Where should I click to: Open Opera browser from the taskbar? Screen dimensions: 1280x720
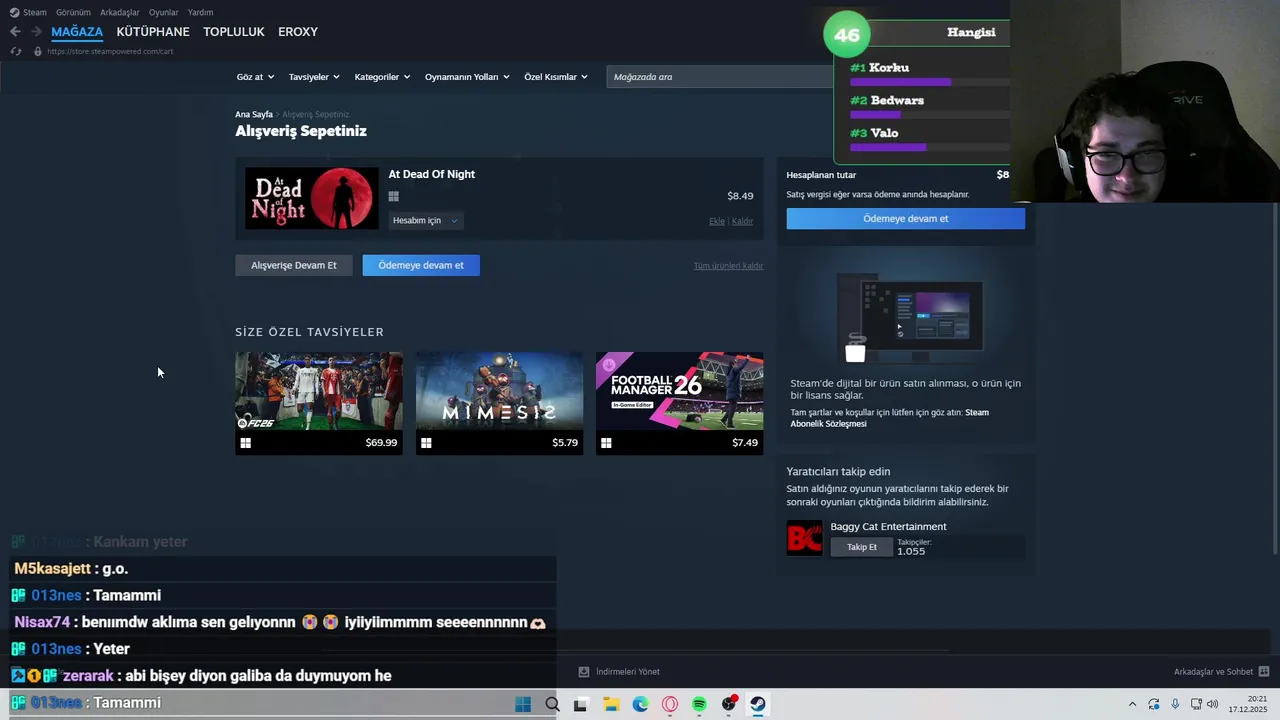point(670,704)
